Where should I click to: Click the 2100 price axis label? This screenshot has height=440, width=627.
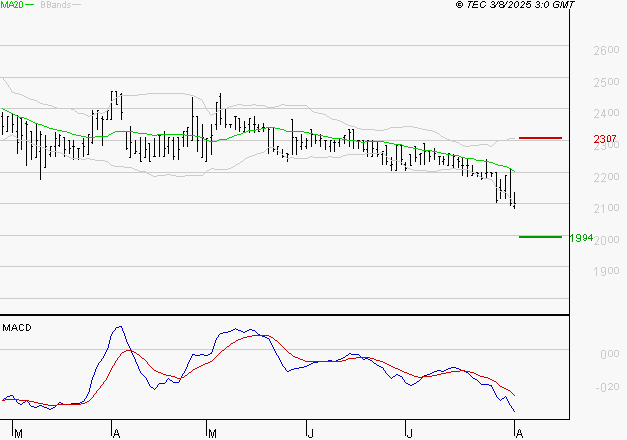606,208
